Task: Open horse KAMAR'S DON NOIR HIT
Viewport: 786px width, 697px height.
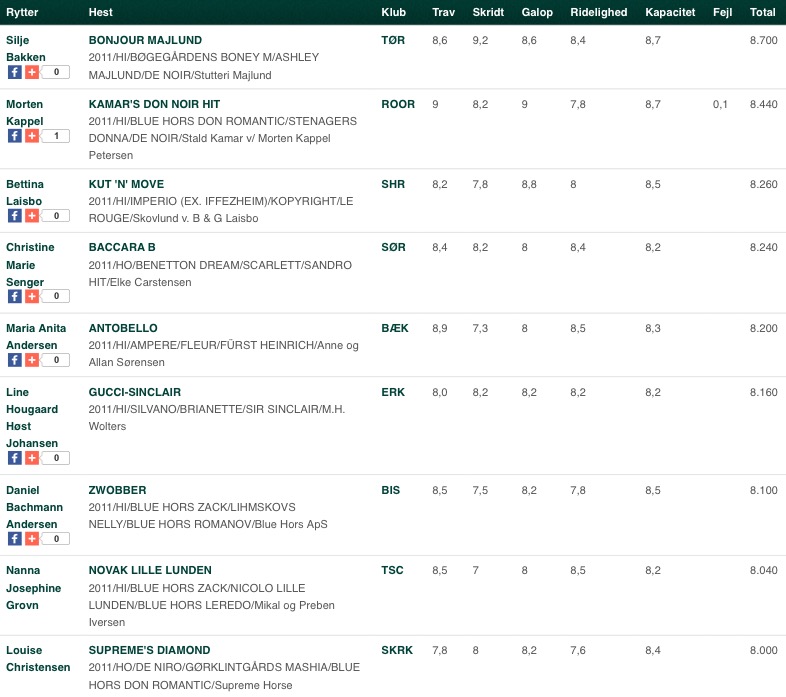Action: click(154, 104)
